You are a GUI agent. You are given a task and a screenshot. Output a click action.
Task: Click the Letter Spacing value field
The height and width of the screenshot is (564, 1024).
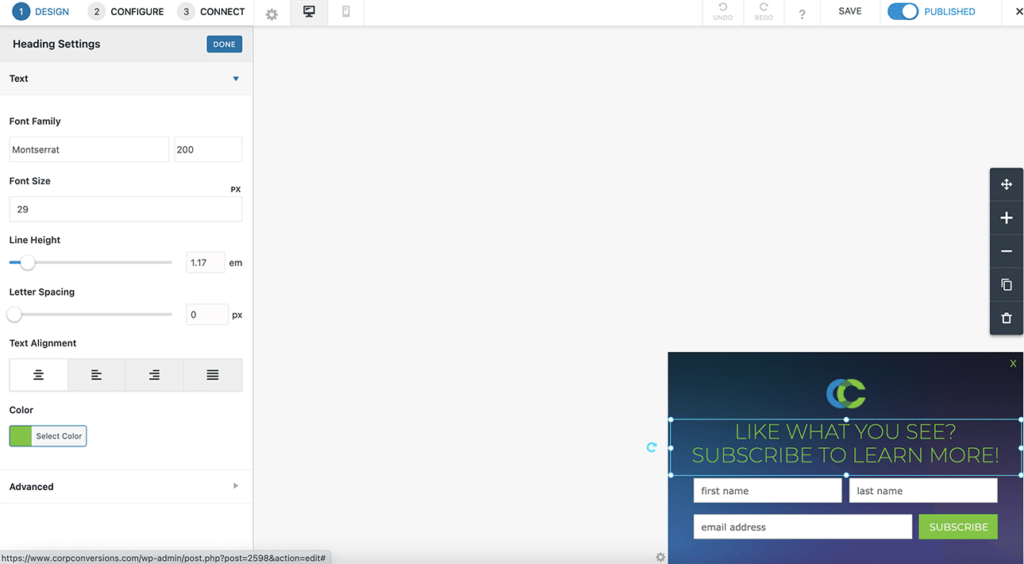coord(207,315)
